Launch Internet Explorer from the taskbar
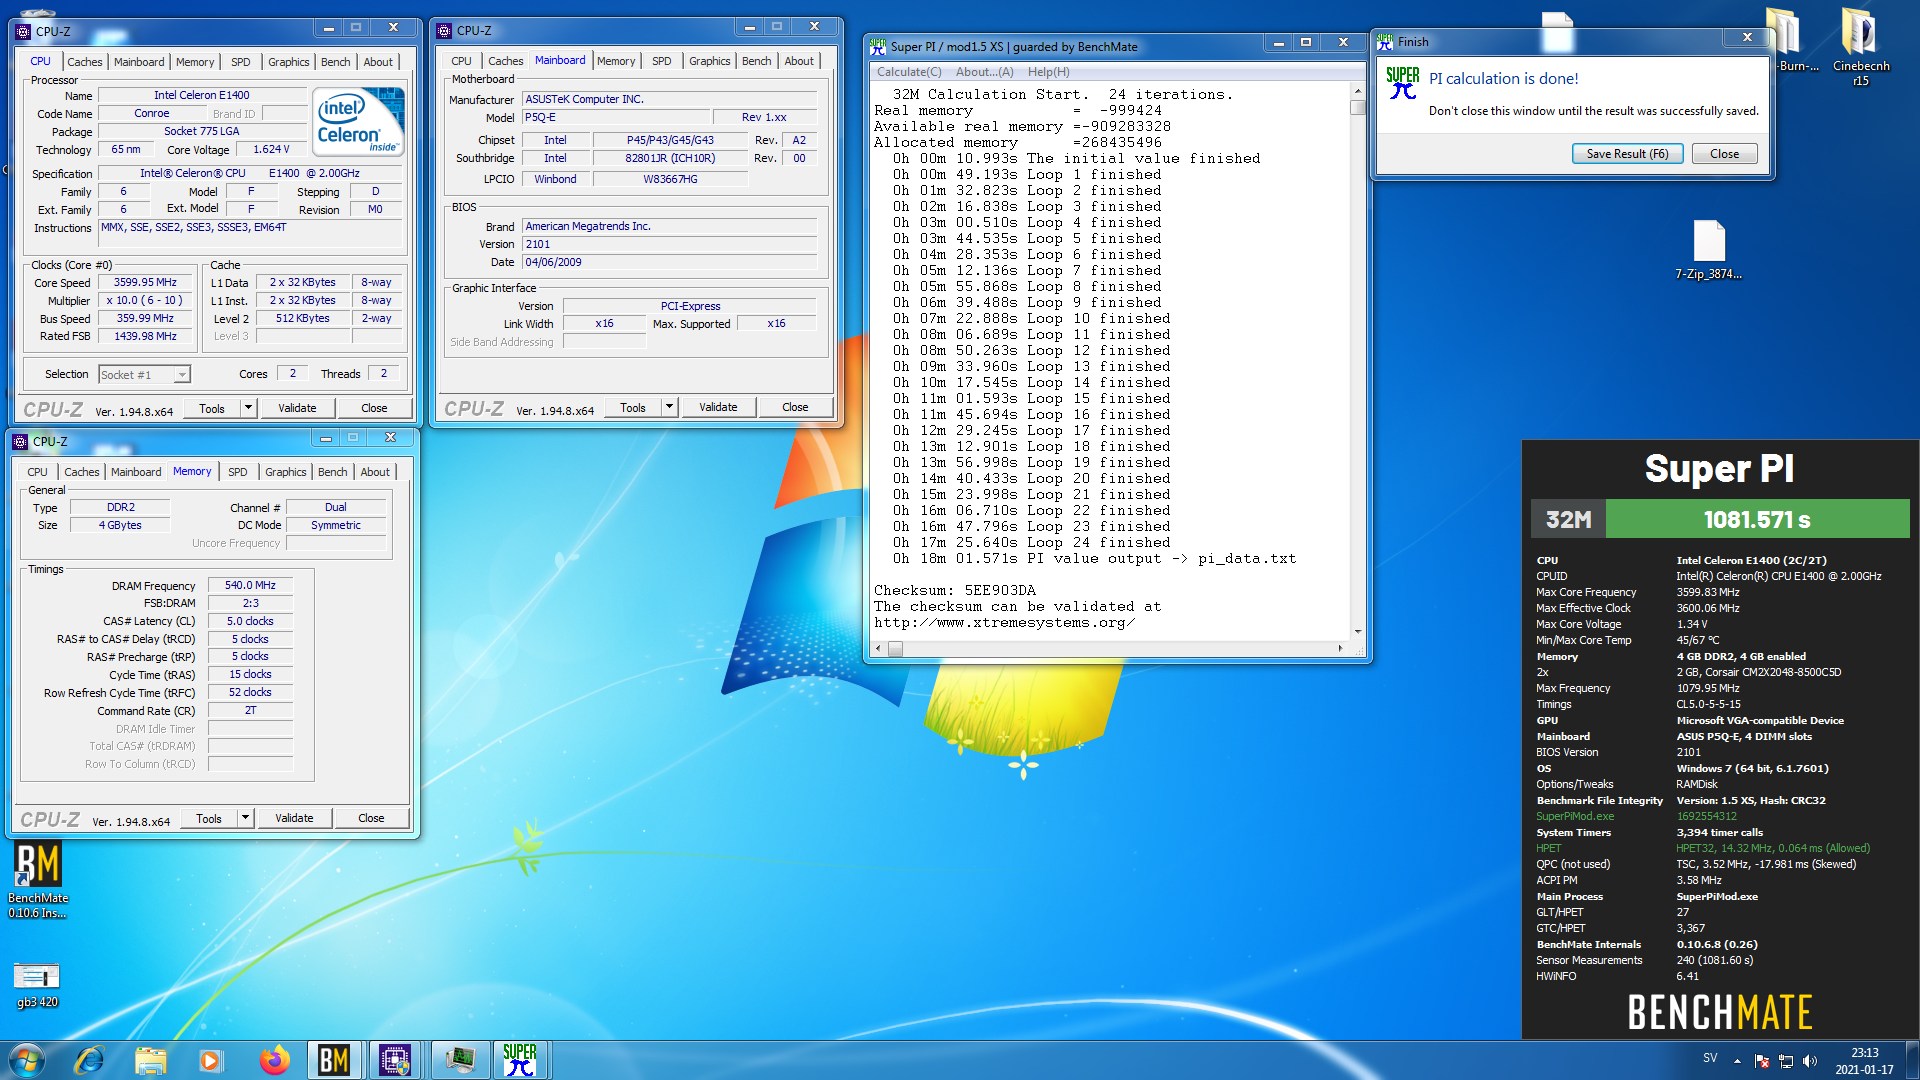This screenshot has height=1080, width=1920. tap(89, 1060)
